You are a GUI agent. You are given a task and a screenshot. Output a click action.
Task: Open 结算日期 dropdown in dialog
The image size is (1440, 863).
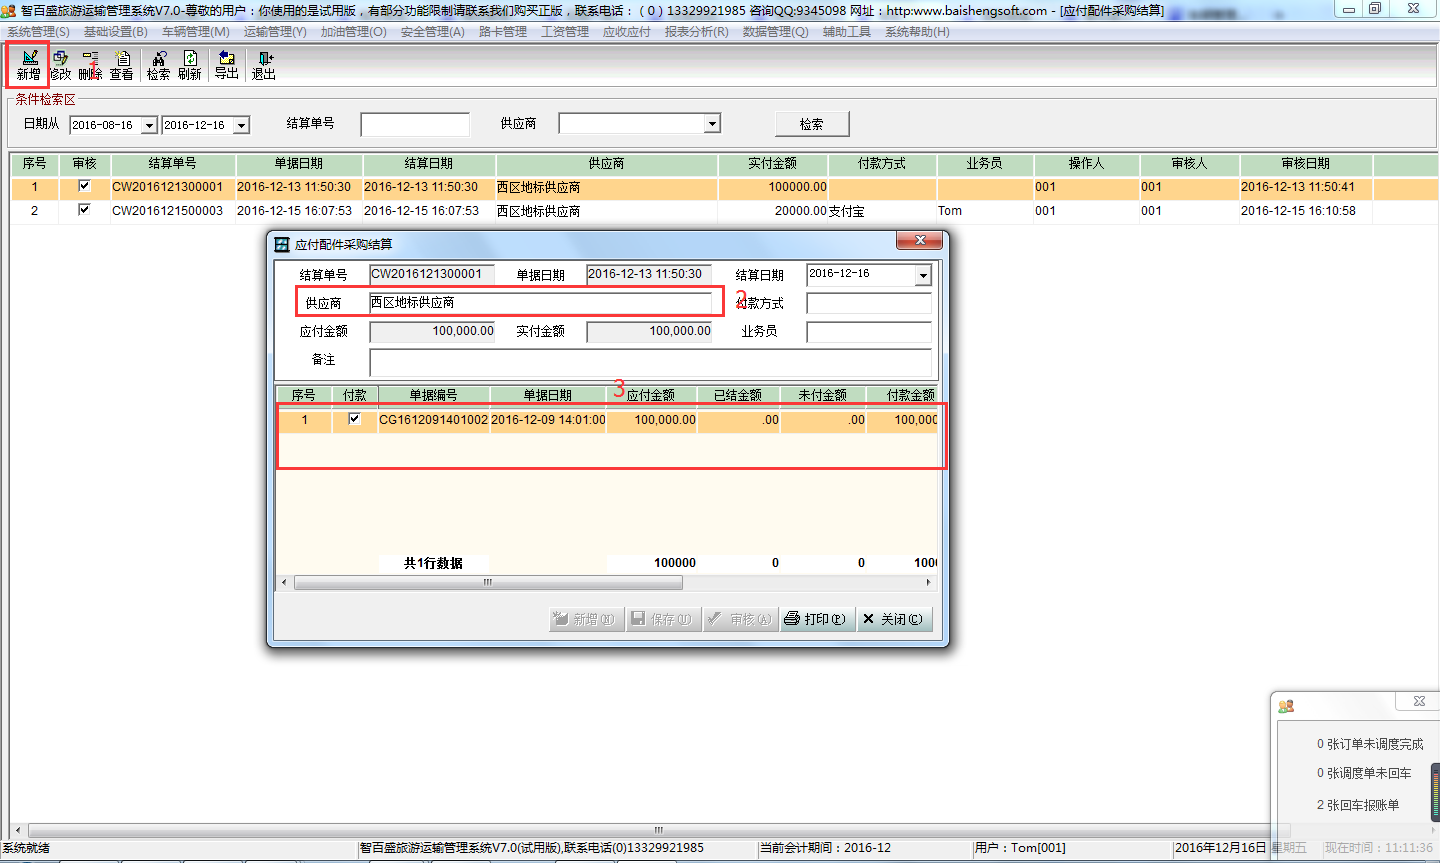(923, 275)
